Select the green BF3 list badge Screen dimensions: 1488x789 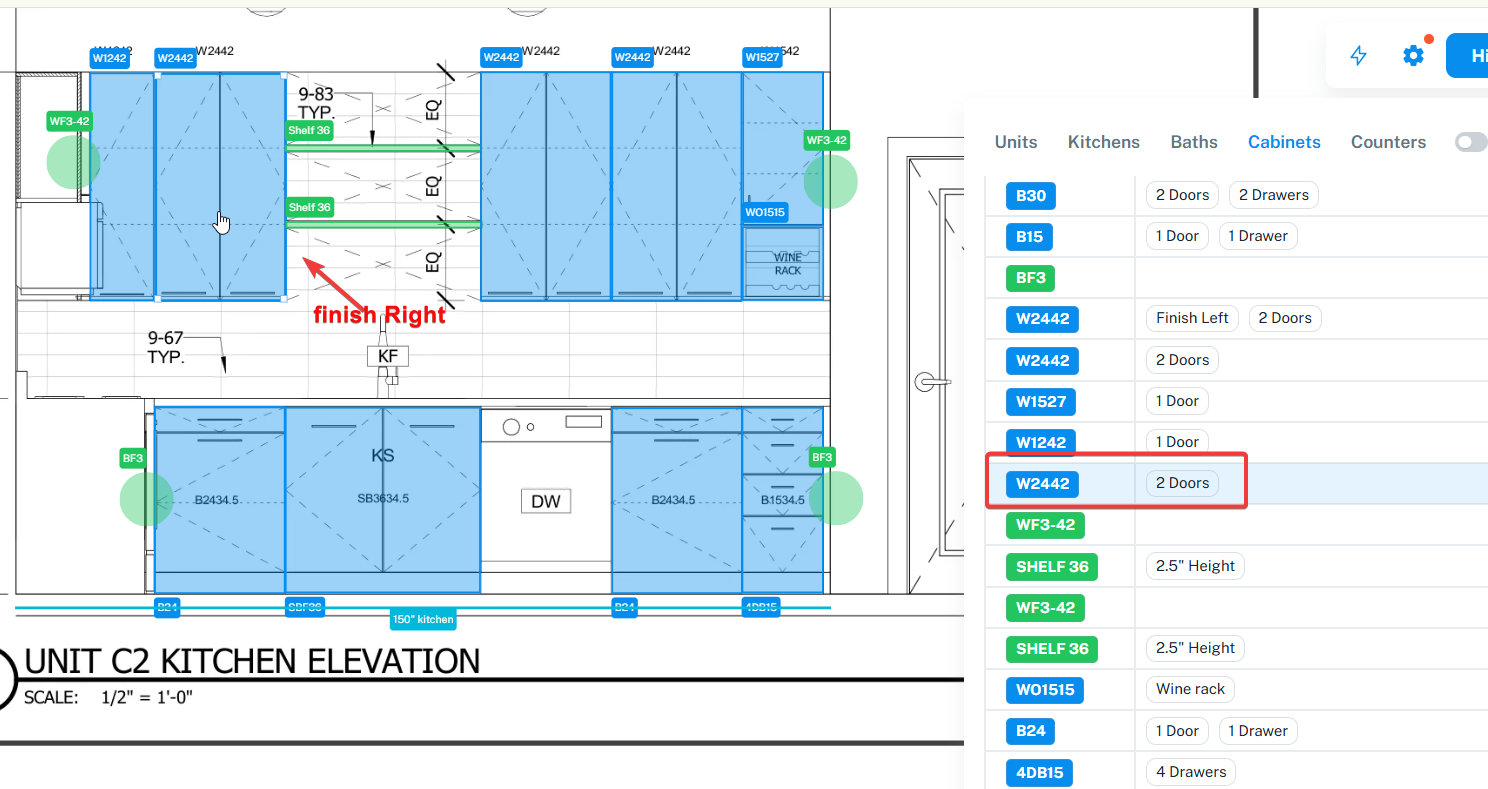1030,277
